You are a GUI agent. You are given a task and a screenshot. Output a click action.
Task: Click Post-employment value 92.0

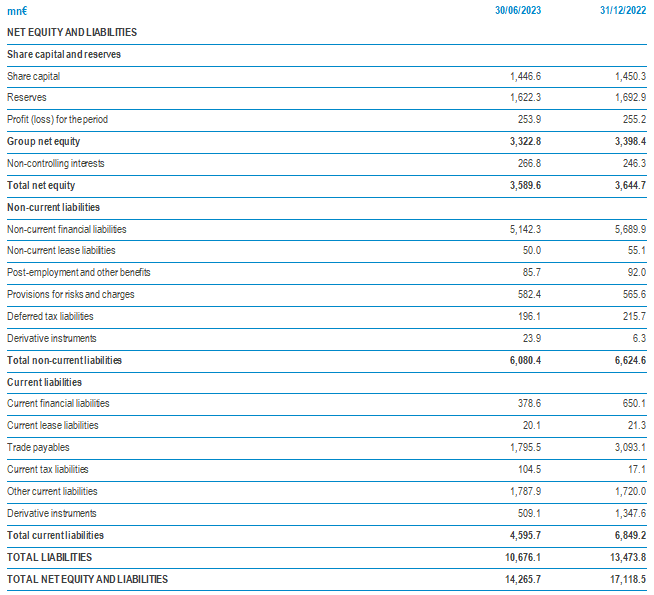[637, 272]
